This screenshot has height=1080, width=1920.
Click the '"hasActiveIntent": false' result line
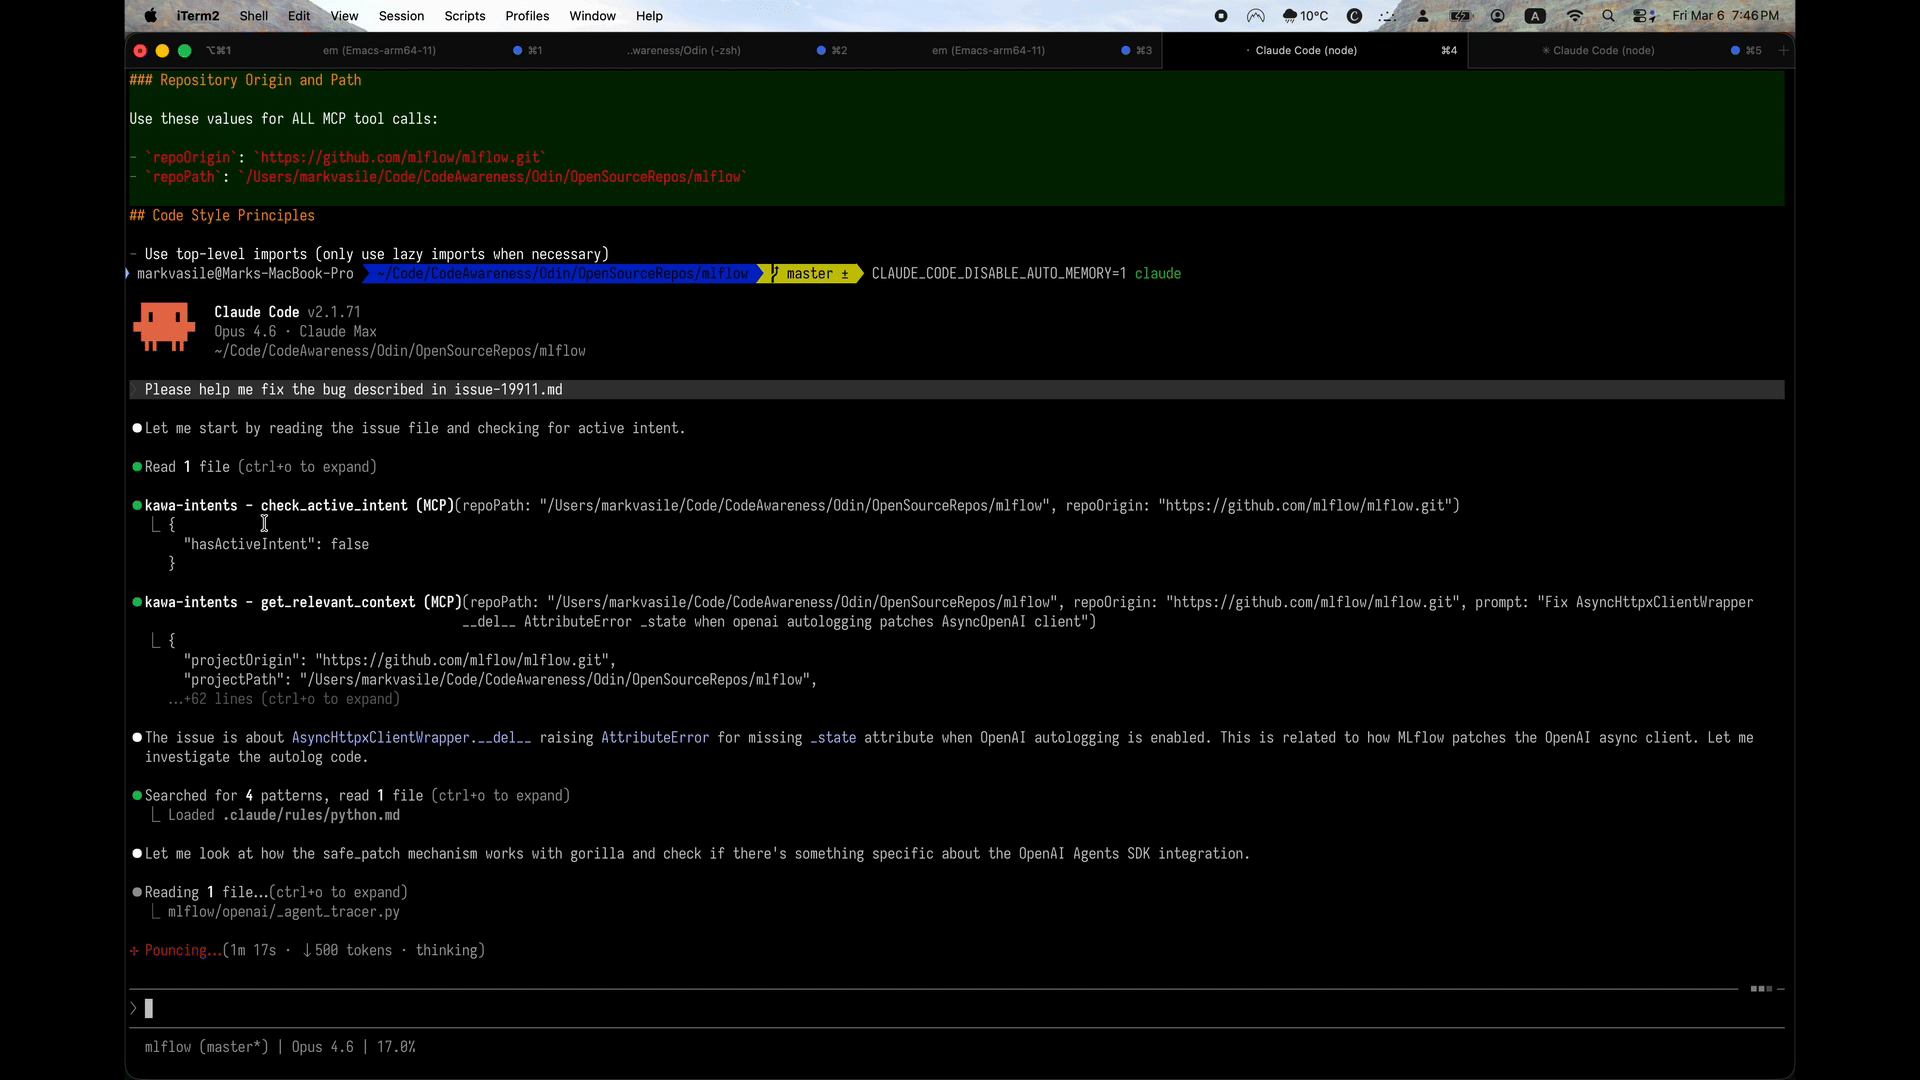276,545
